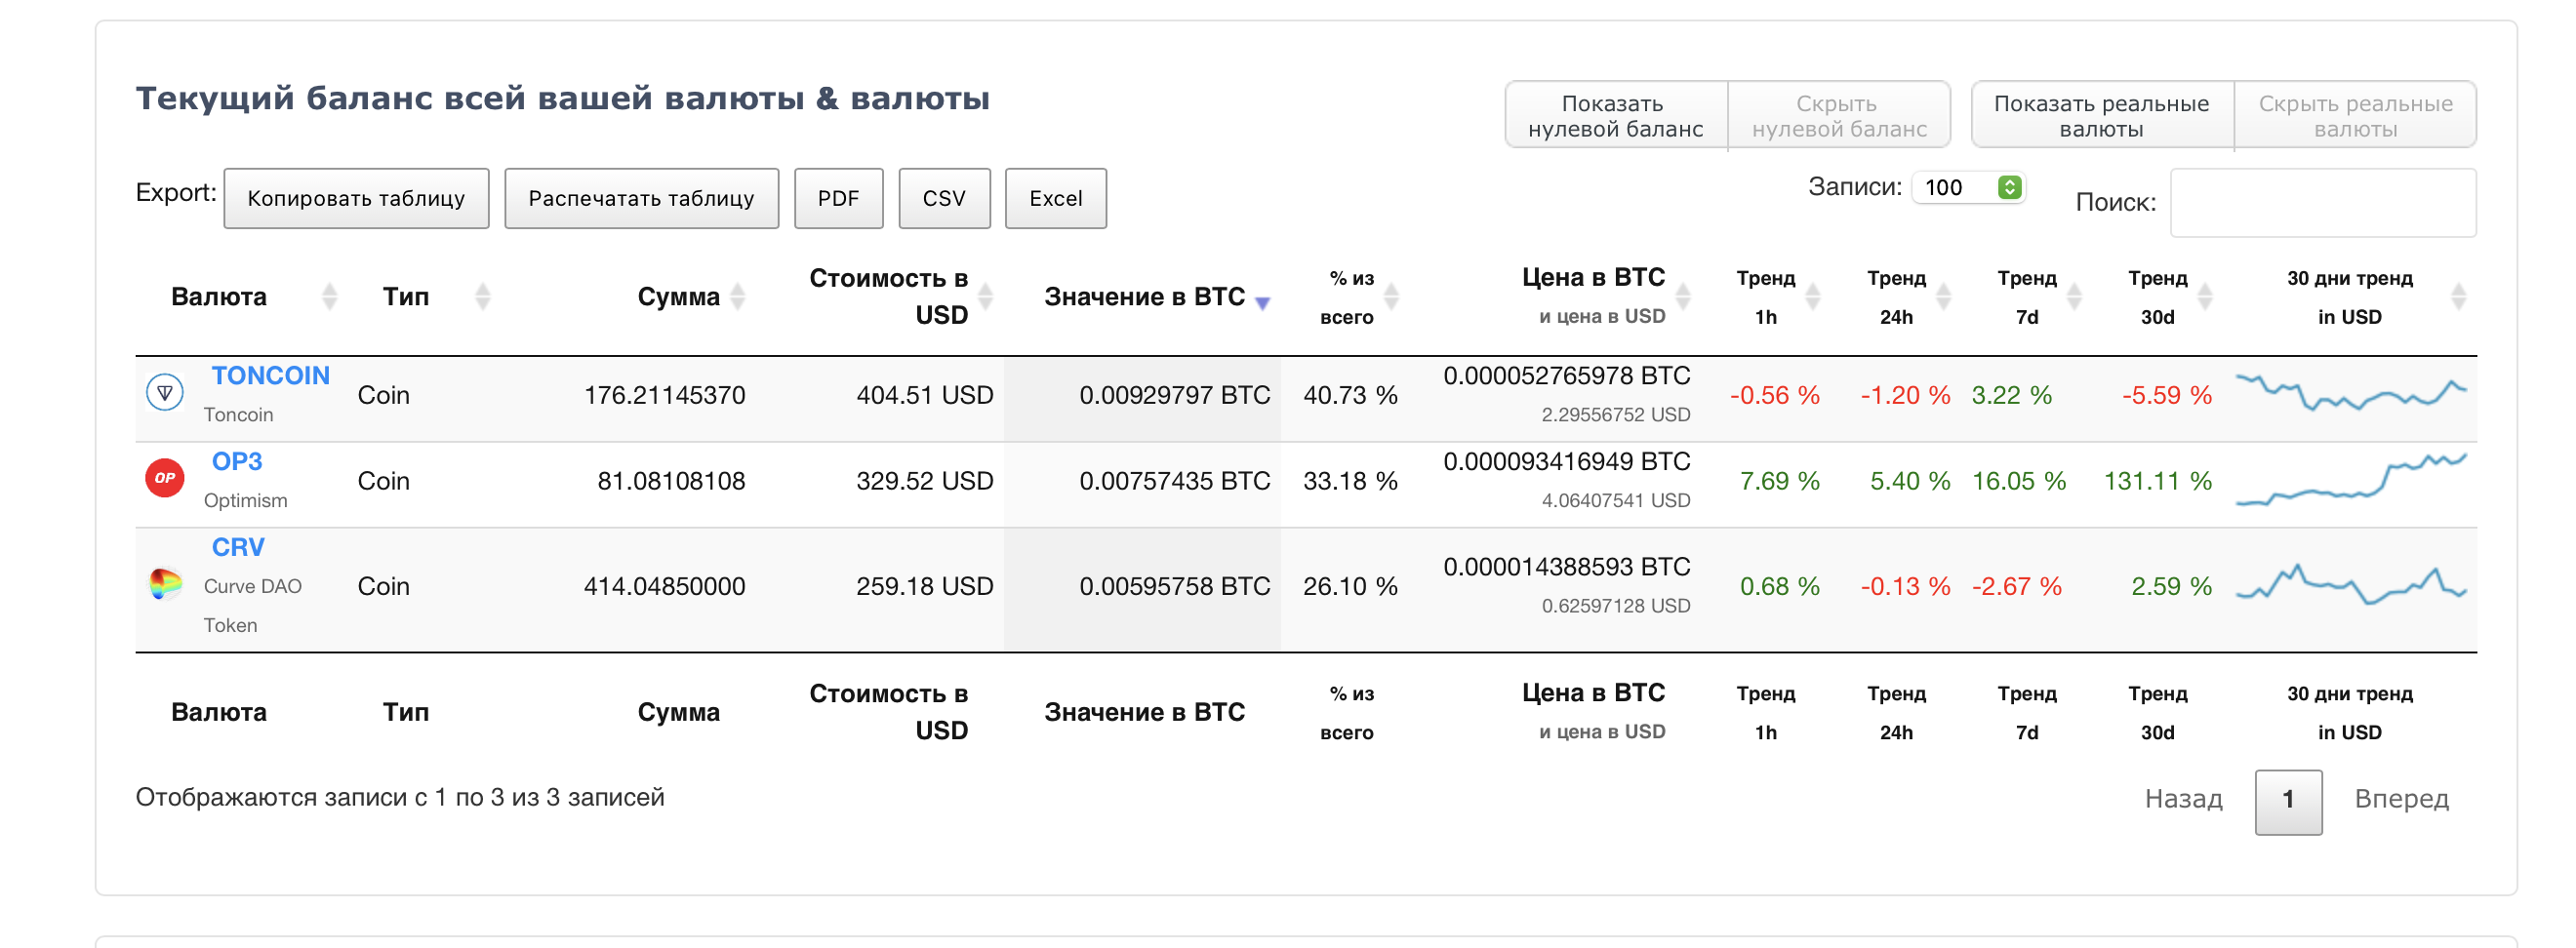Viewport: 2576px width, 948px height.
Task: Click 0.00757435 BTC value cell
Action: point(1174,481)
